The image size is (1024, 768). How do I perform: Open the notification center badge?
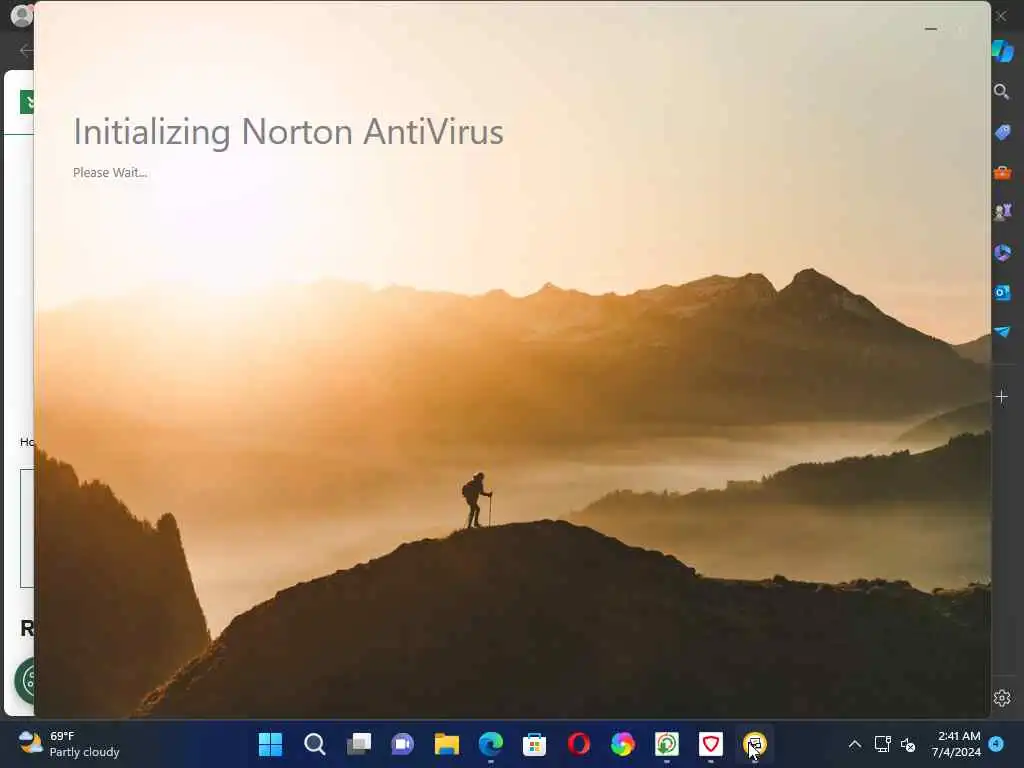pos(996,744)
